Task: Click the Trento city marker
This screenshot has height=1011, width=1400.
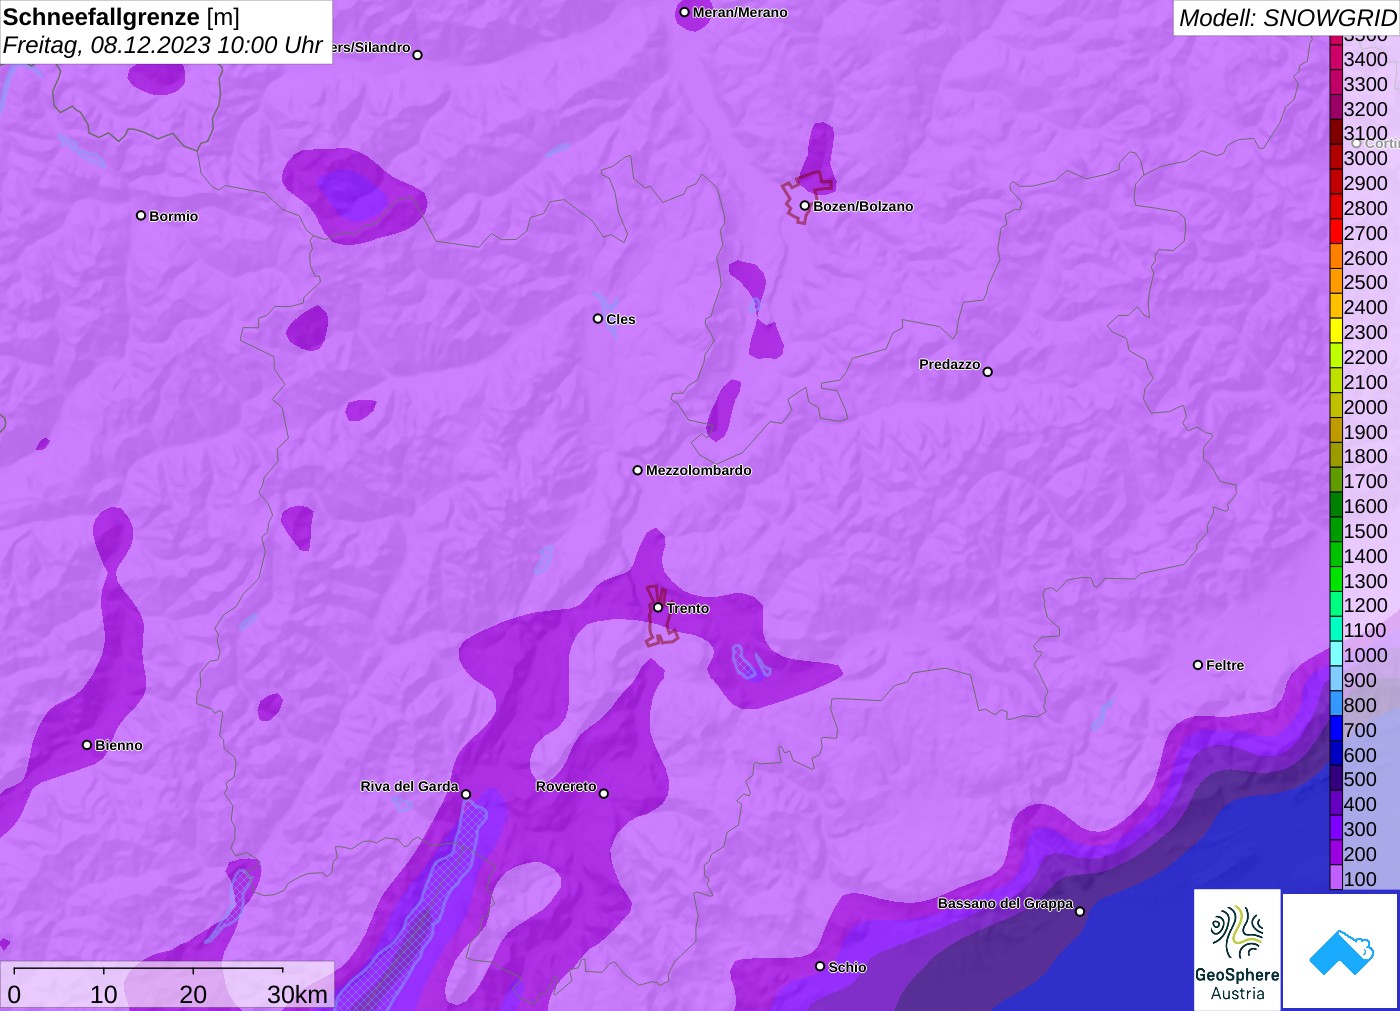Action: [x=658, y=608]
